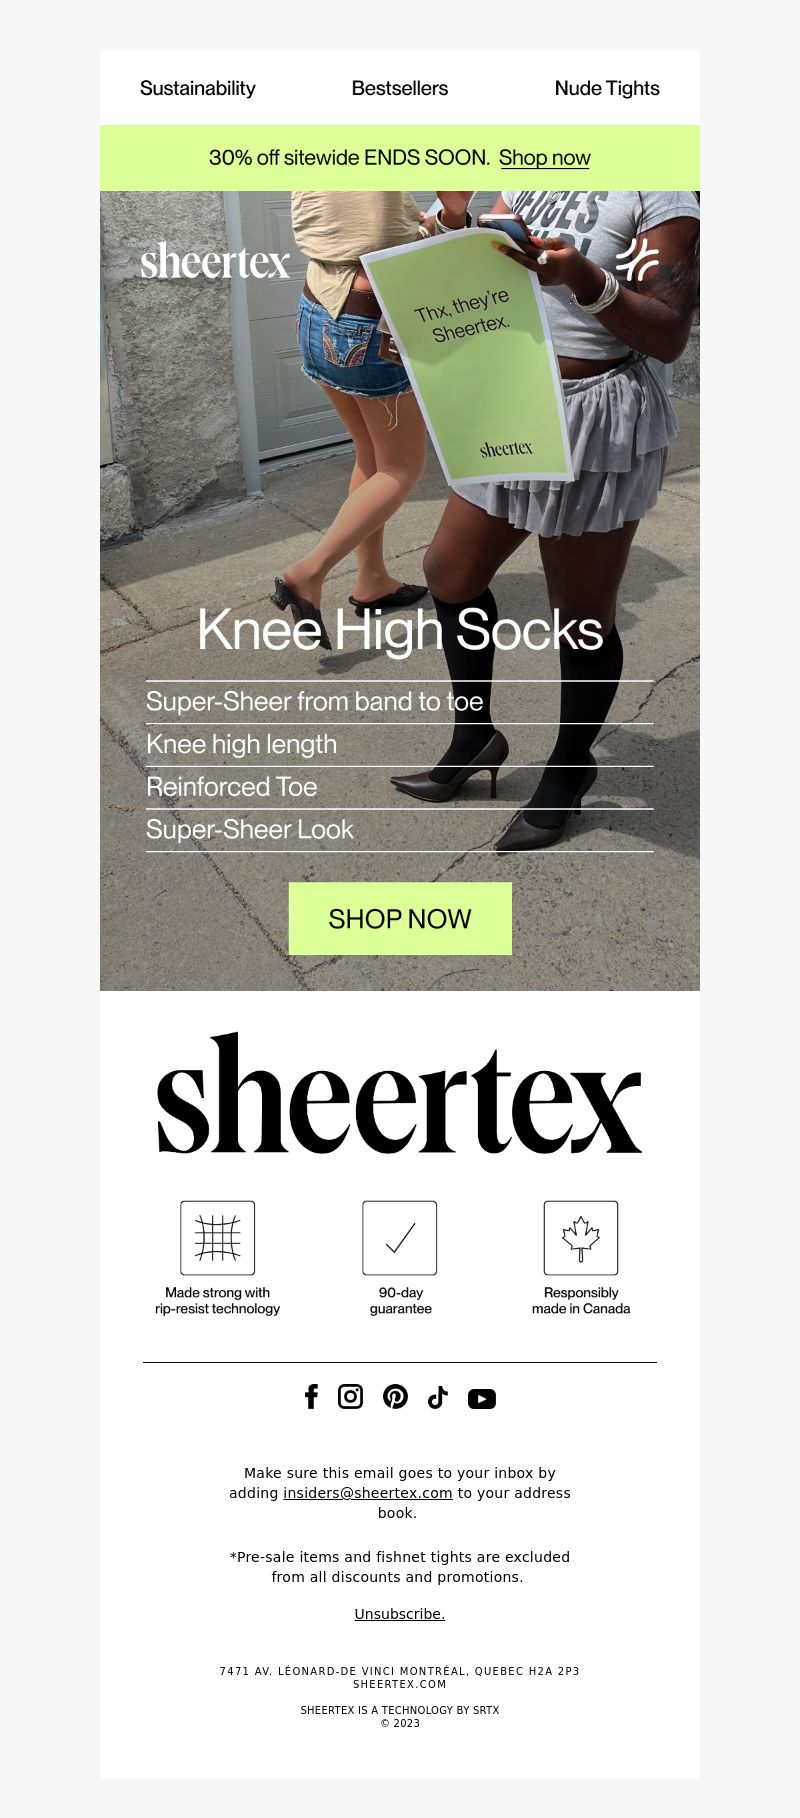Follow the Shop now link in the sale banner

coord(545,158)
